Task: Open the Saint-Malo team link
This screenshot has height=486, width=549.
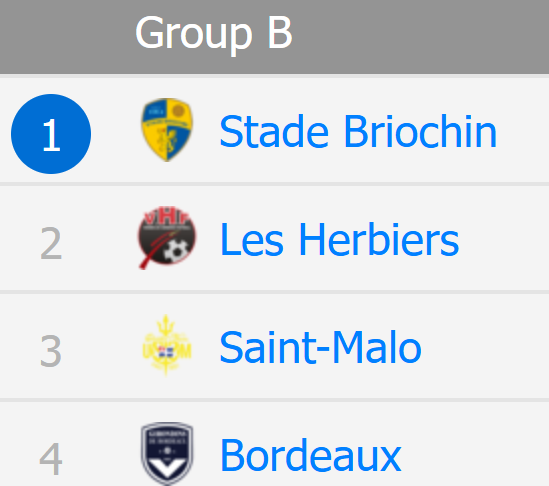Action: 320,347
